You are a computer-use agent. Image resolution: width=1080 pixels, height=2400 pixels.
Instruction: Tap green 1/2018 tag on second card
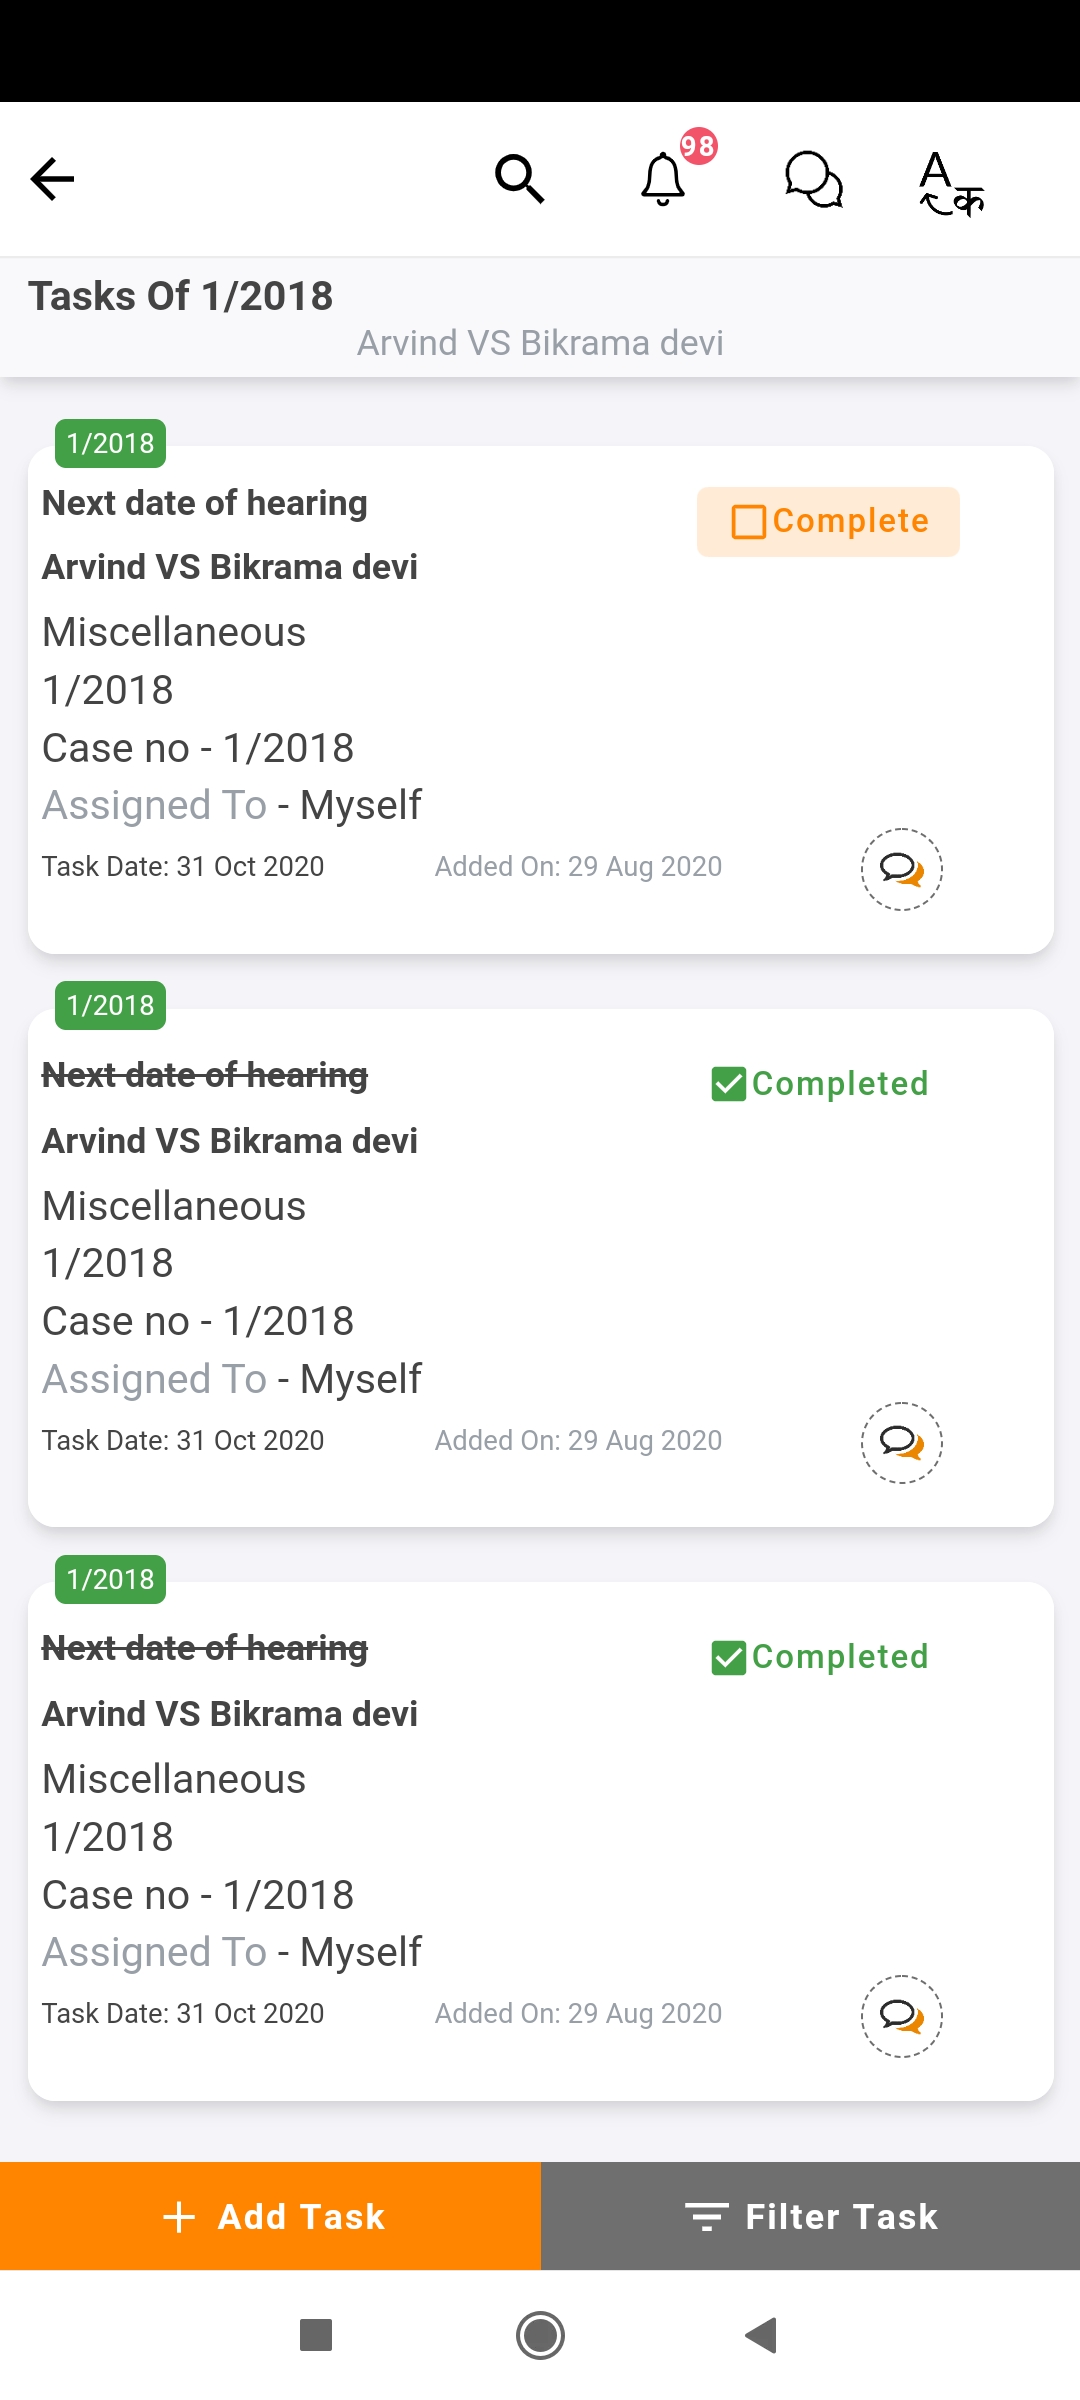(110, 1005)
